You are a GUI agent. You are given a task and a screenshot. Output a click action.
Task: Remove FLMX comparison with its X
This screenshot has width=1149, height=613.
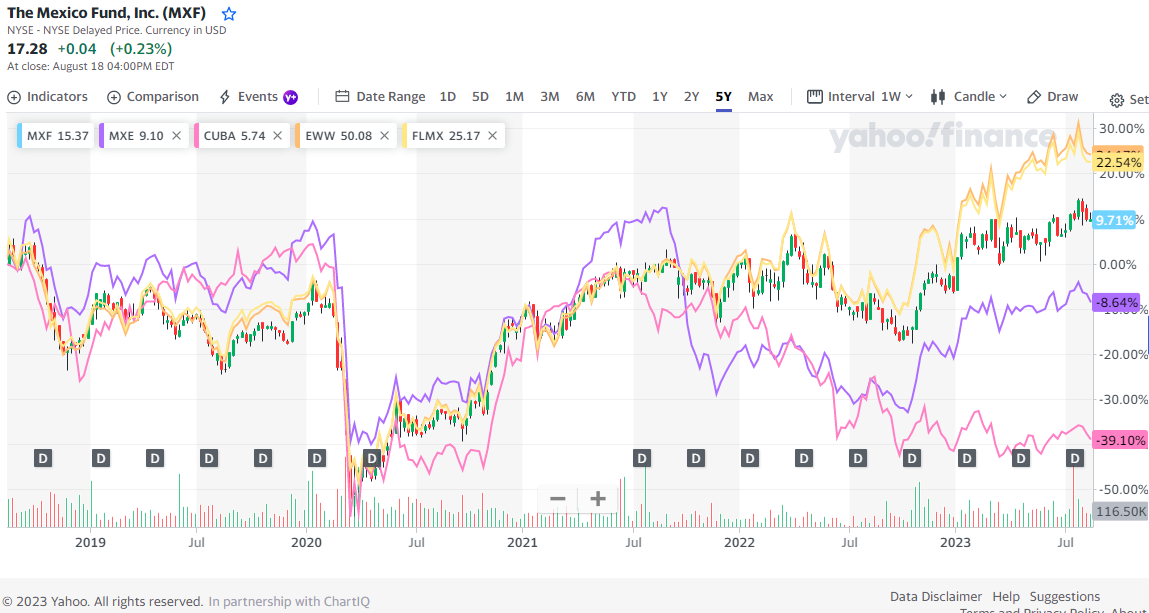click(x=492, y=135)
